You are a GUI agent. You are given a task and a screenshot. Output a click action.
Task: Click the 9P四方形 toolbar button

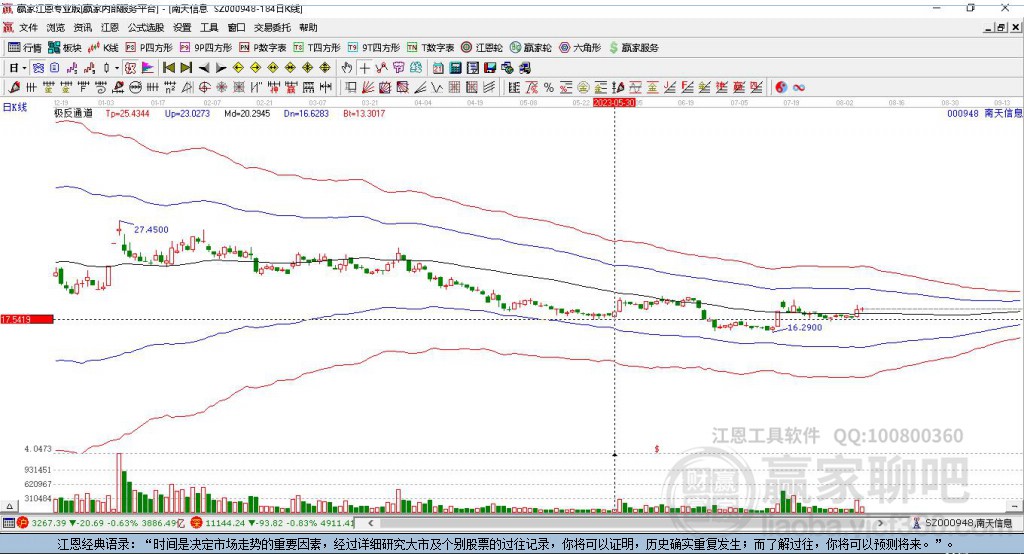[x=206, y=48]
